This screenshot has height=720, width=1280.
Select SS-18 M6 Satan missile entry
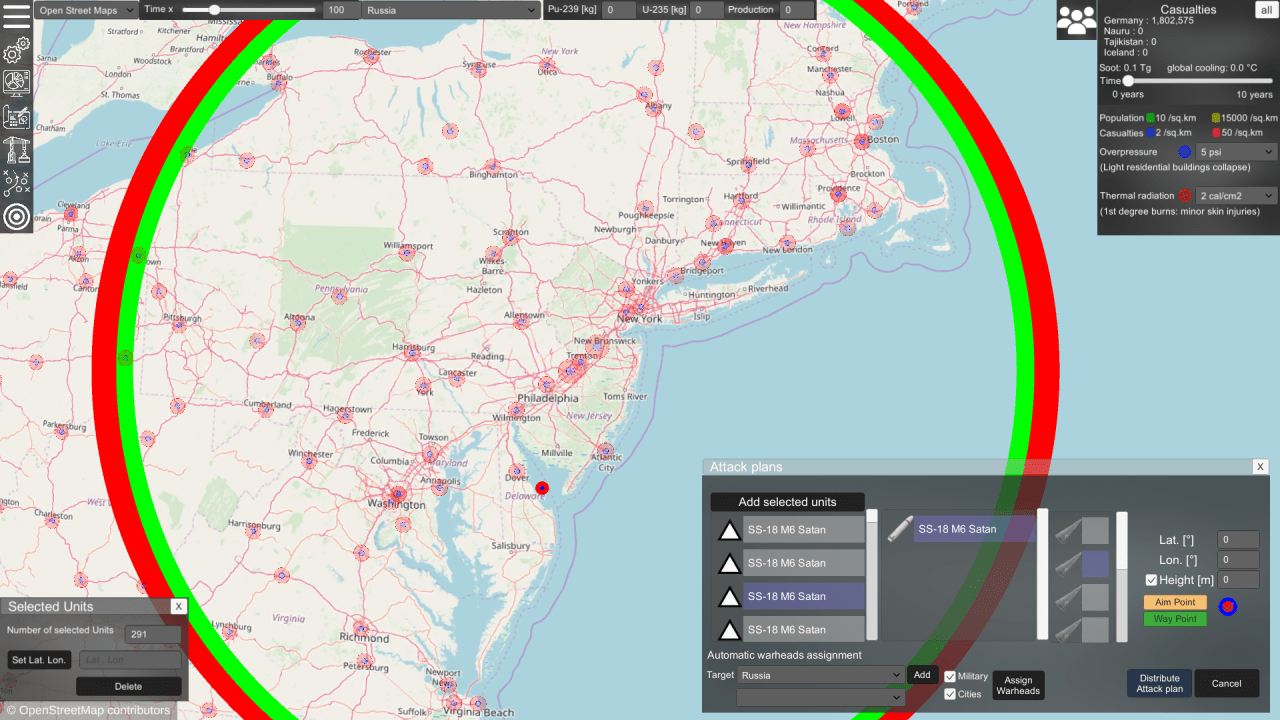point(973,530)
